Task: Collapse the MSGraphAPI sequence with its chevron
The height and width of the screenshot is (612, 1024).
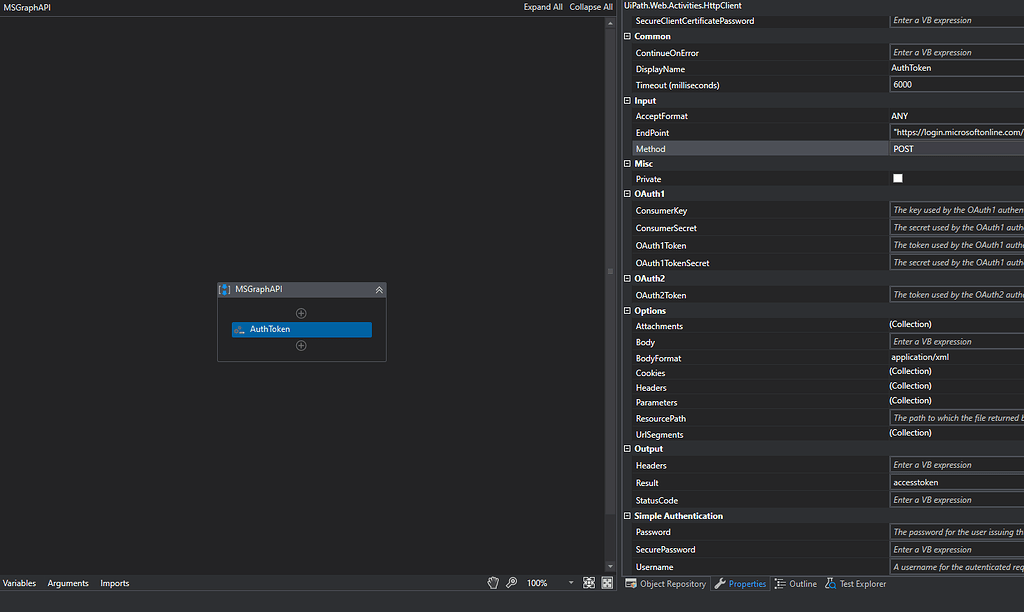Action: click(379, 289)
